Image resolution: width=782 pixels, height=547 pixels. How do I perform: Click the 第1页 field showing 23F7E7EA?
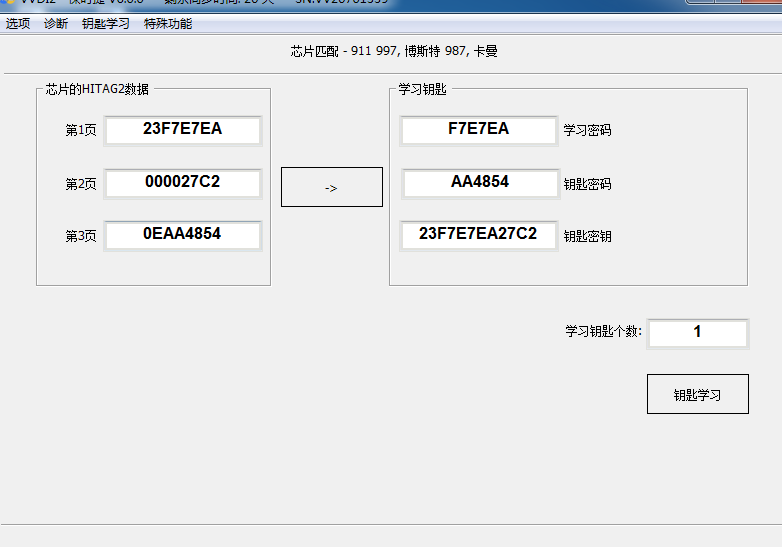[182, 130]
